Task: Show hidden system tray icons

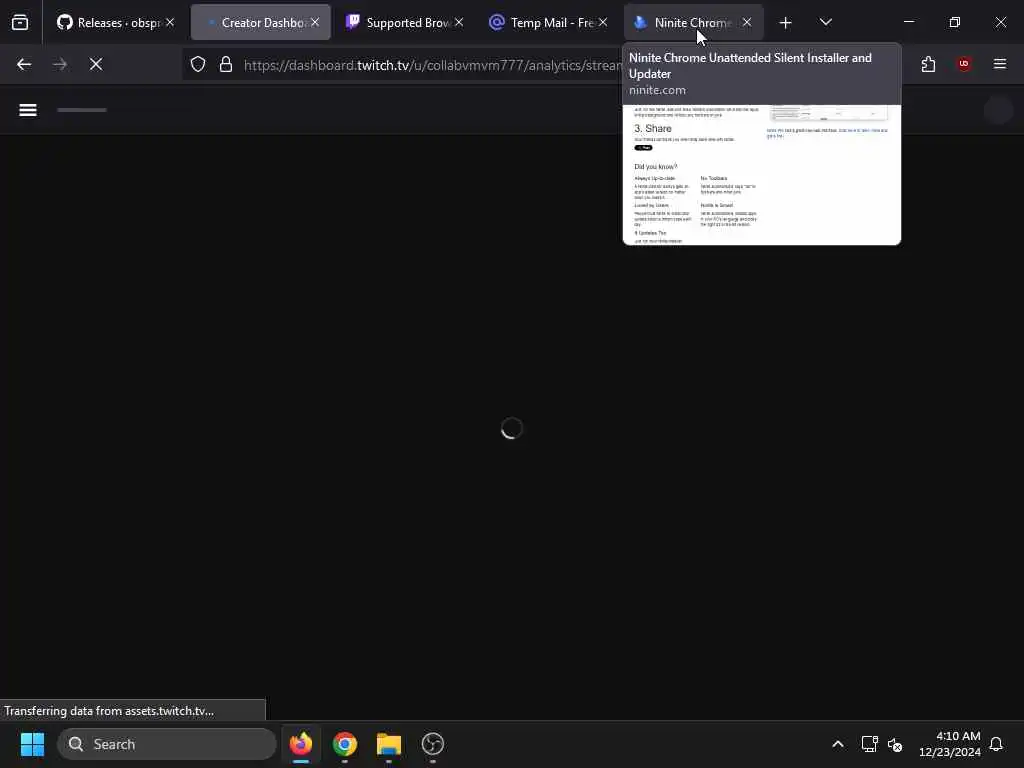Action: [x=838, y=744]
